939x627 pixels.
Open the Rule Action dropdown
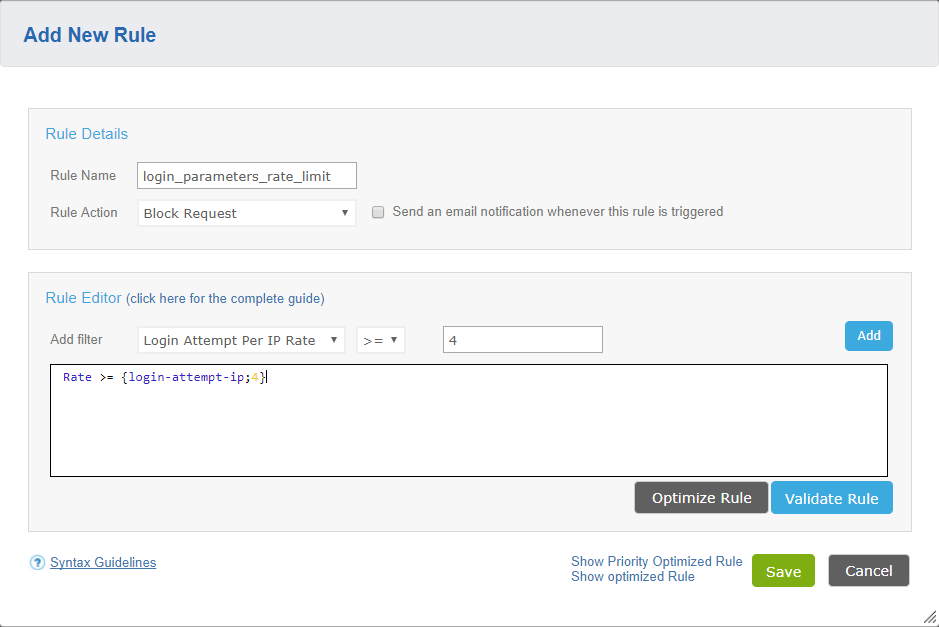[247, 213]
